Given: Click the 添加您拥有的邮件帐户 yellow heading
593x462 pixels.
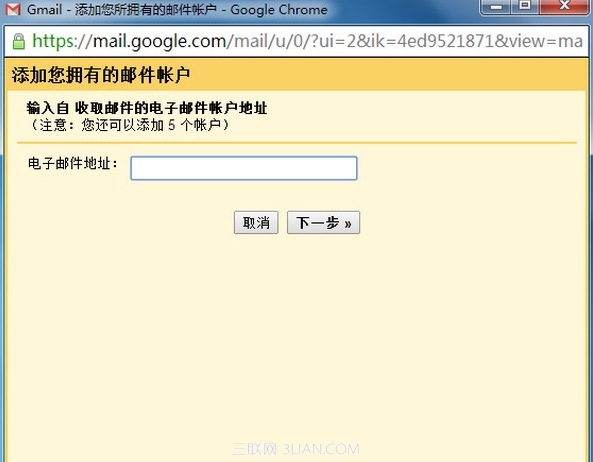Looking at the screenshot, I should (x=101, y=75).
